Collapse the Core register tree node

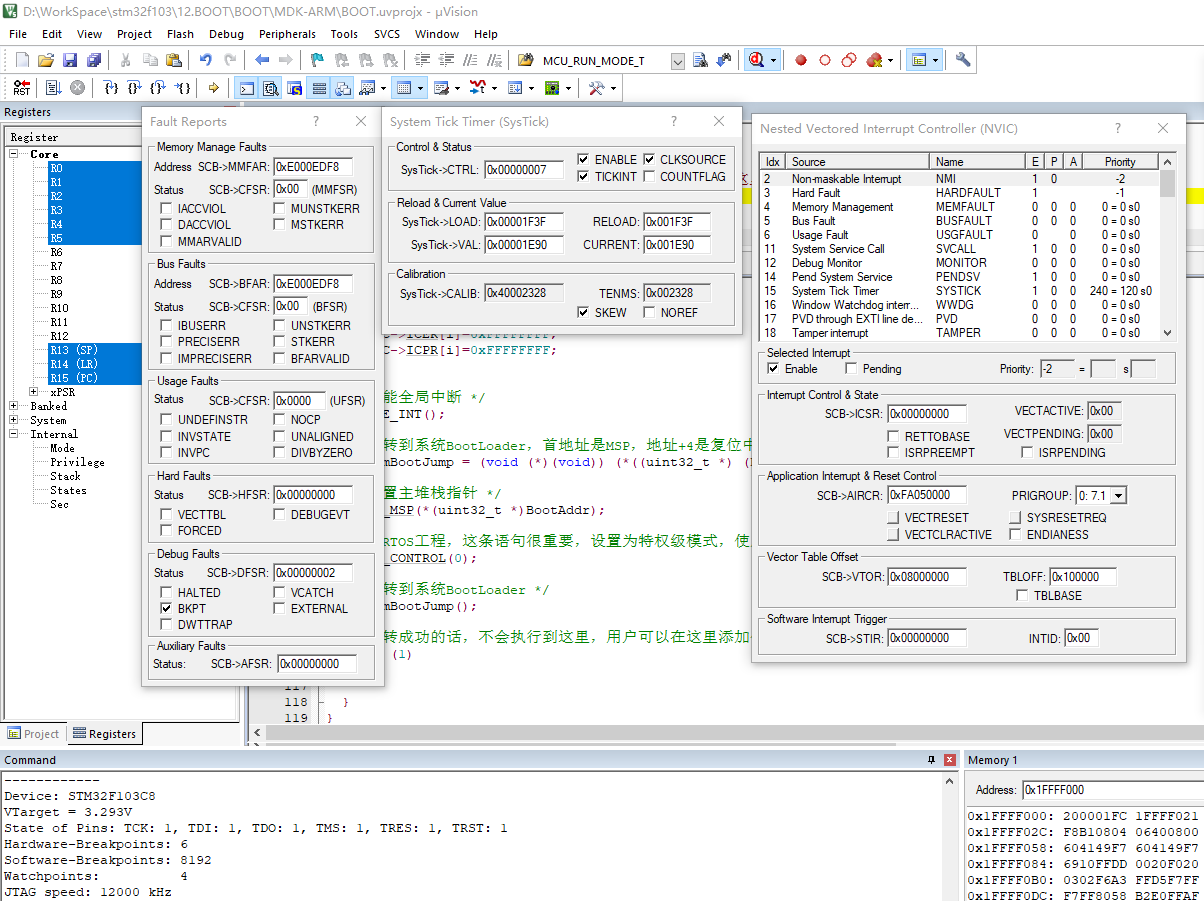[15, 154]
